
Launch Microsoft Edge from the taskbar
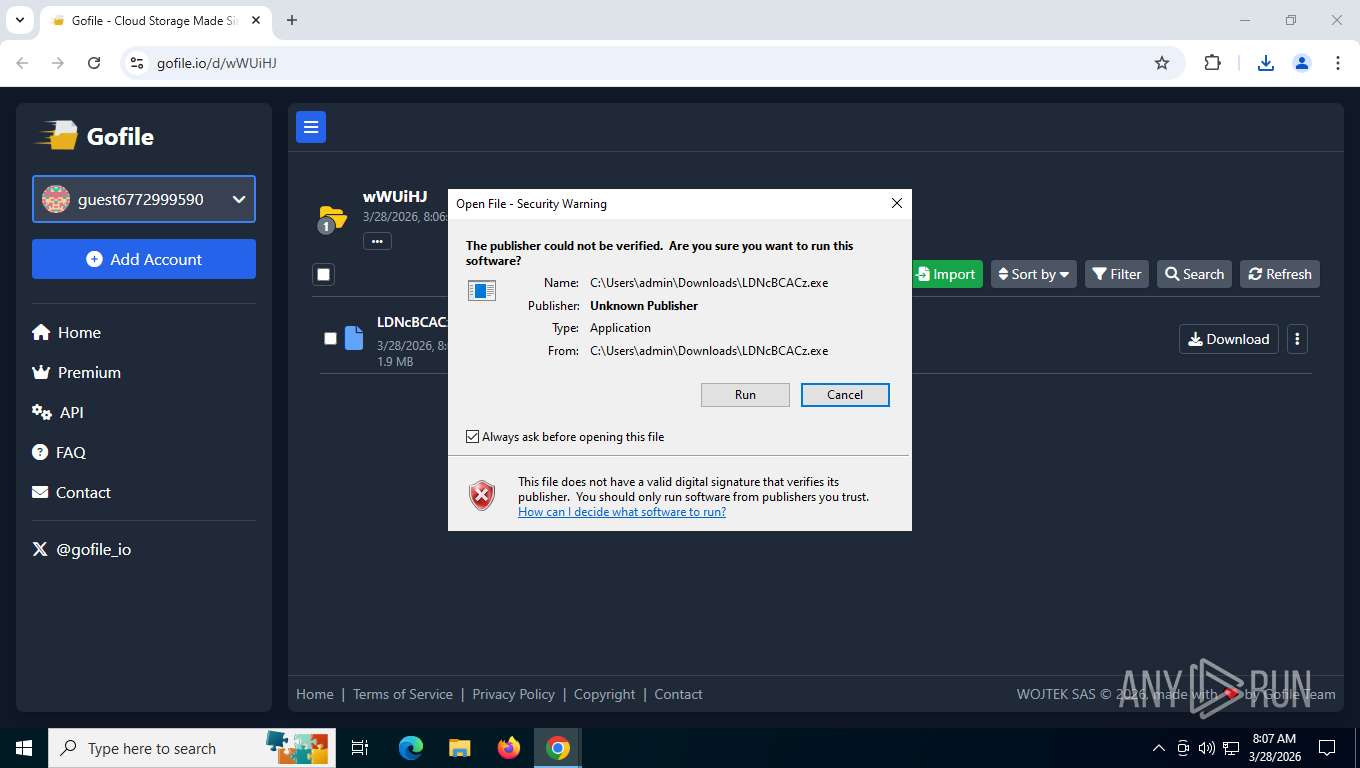pyautogui.click(x=411, y=748)
